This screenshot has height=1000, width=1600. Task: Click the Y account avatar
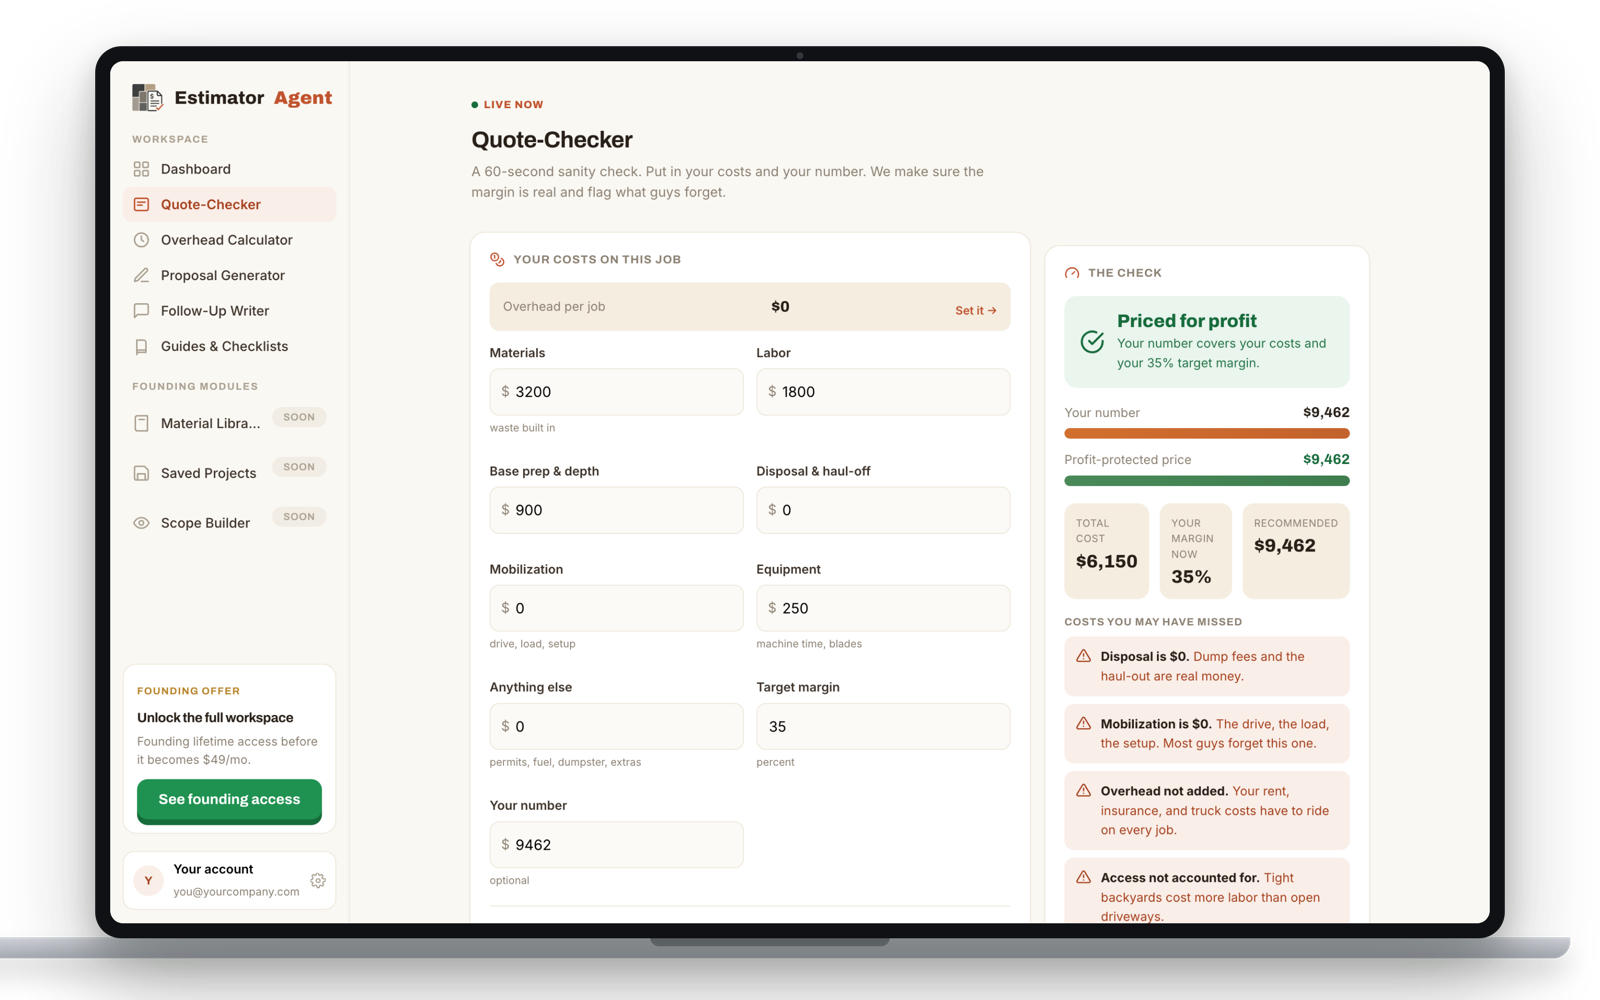click(x=149, y=880)
